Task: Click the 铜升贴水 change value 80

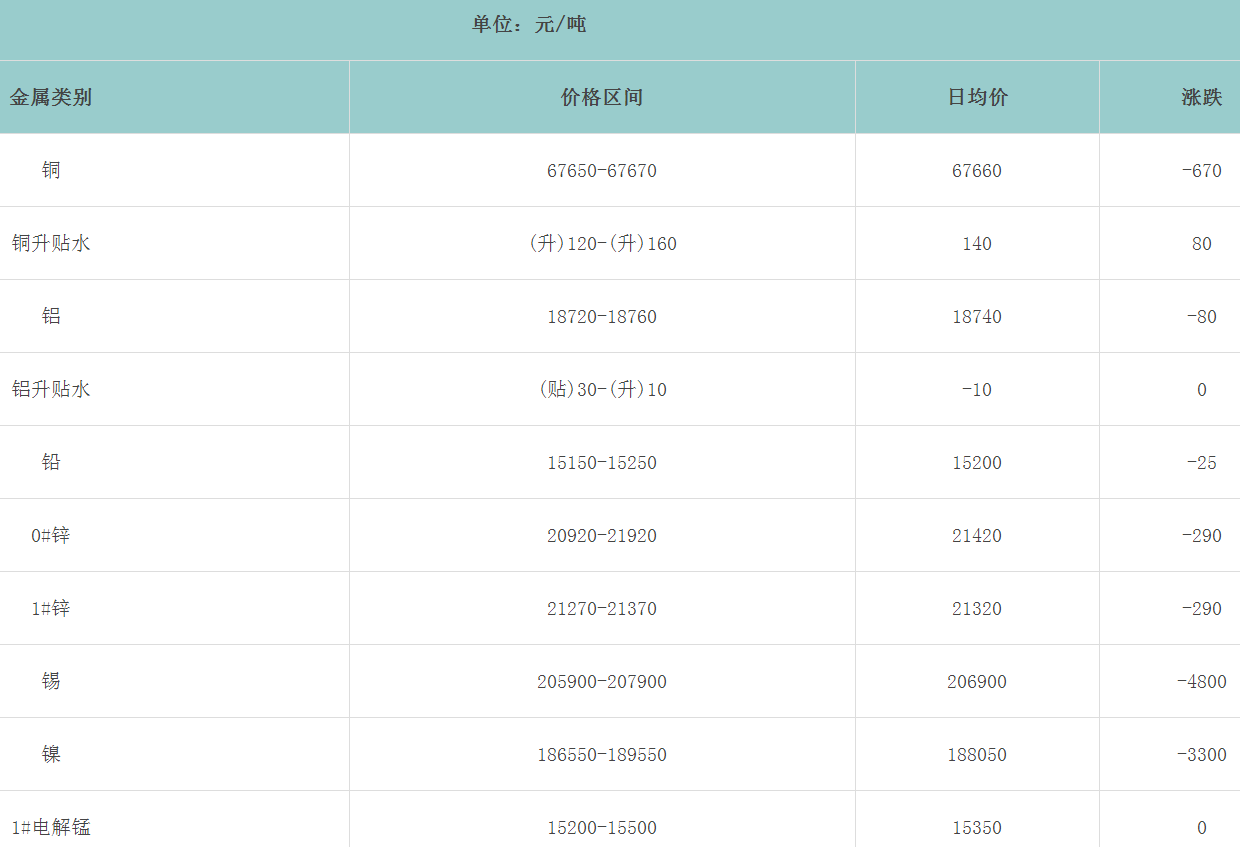Action: pyautogui.click(x=1201, y=244)
